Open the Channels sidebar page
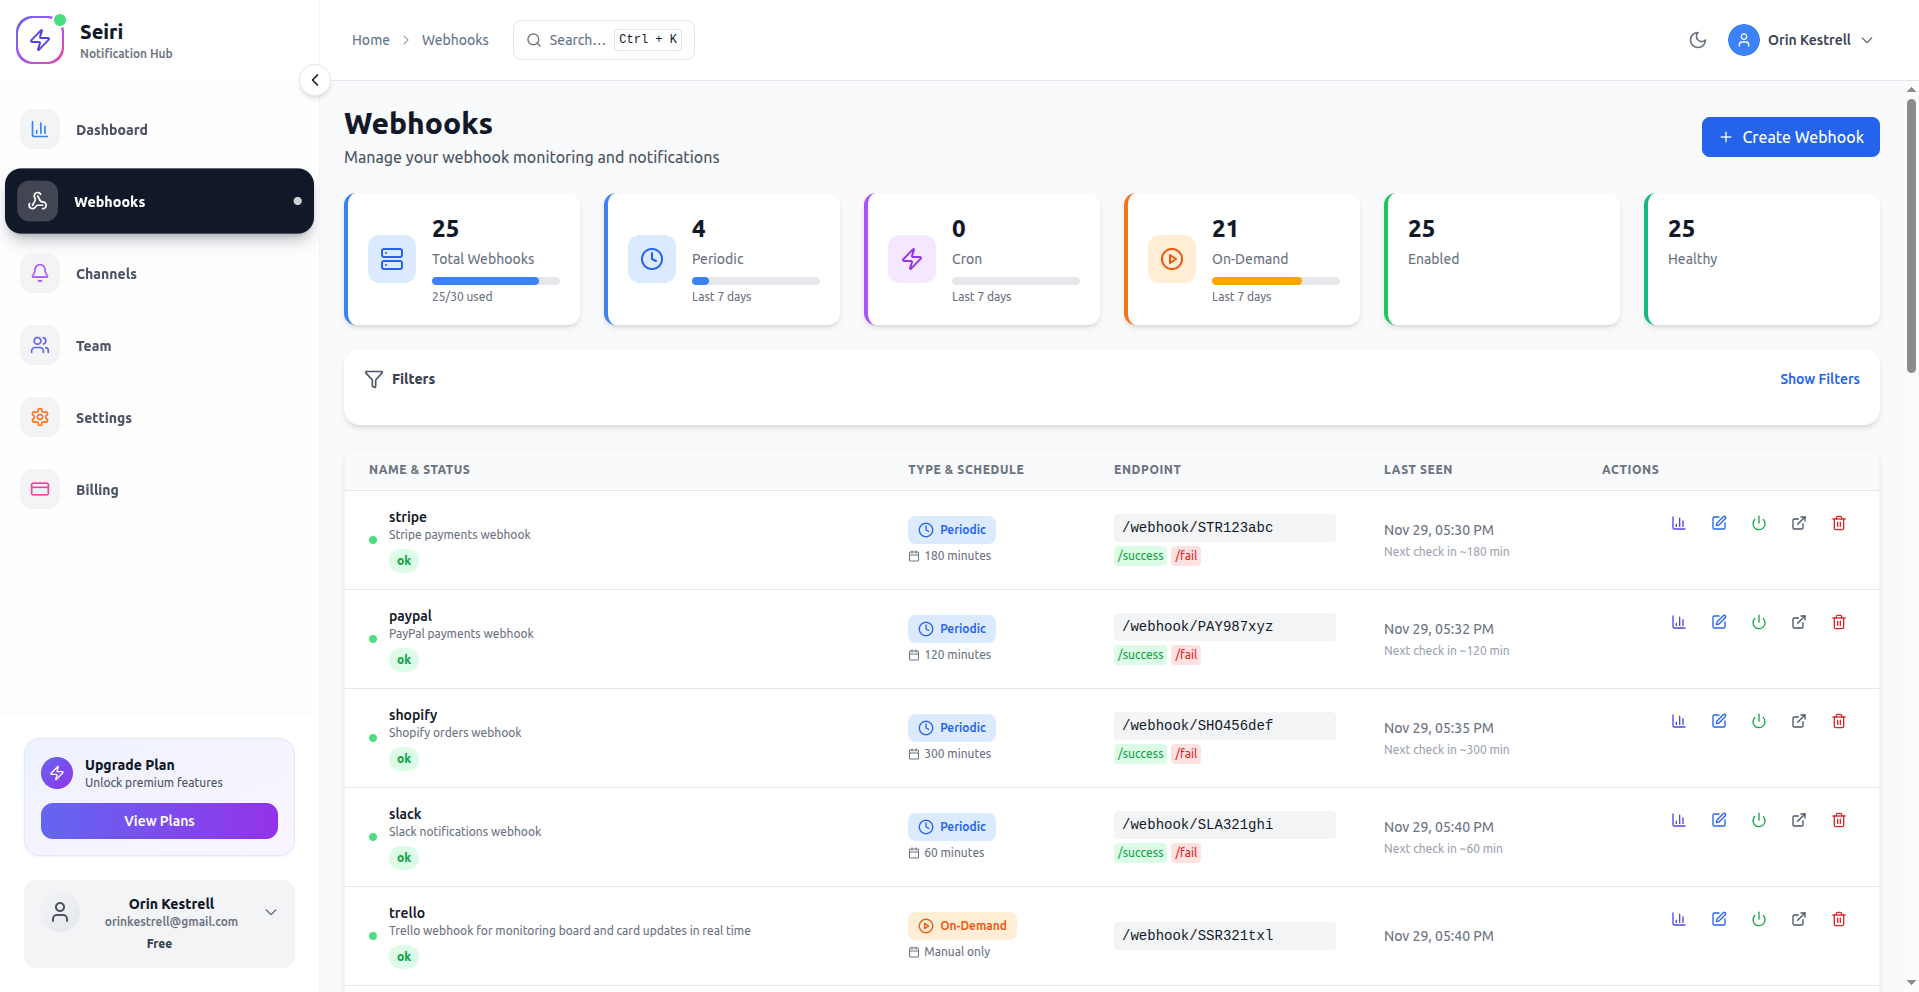 (x=106, y=274)
